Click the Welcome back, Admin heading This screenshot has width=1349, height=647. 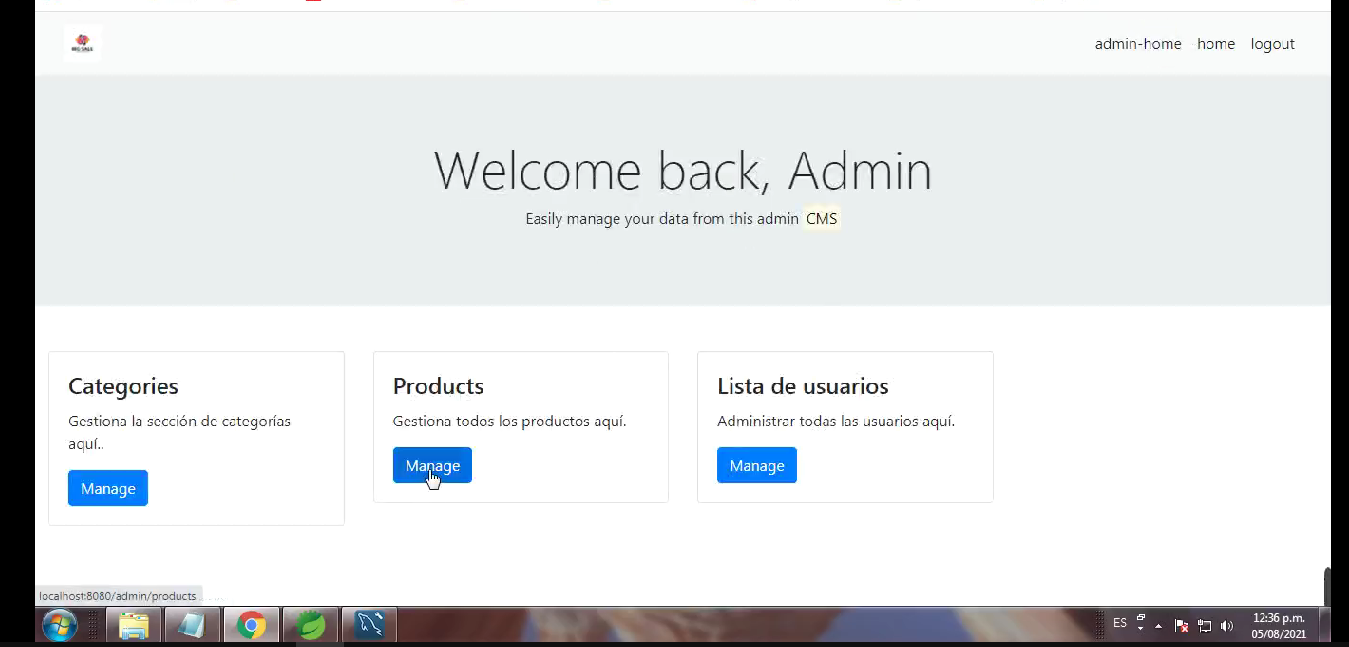[x=683, y=170]
